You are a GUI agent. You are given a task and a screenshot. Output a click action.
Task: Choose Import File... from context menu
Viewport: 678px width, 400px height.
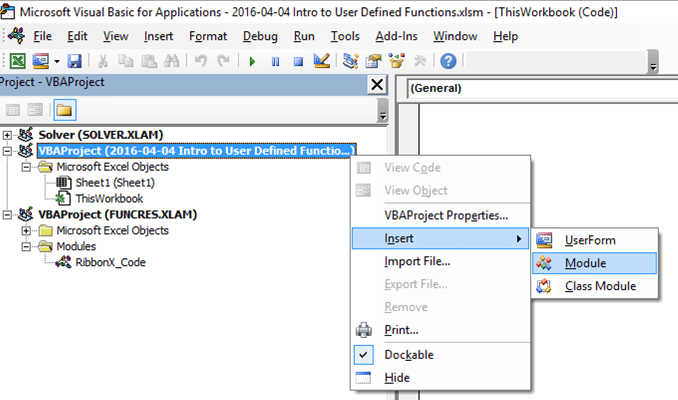pyautogui.click(x=441, y=261)
